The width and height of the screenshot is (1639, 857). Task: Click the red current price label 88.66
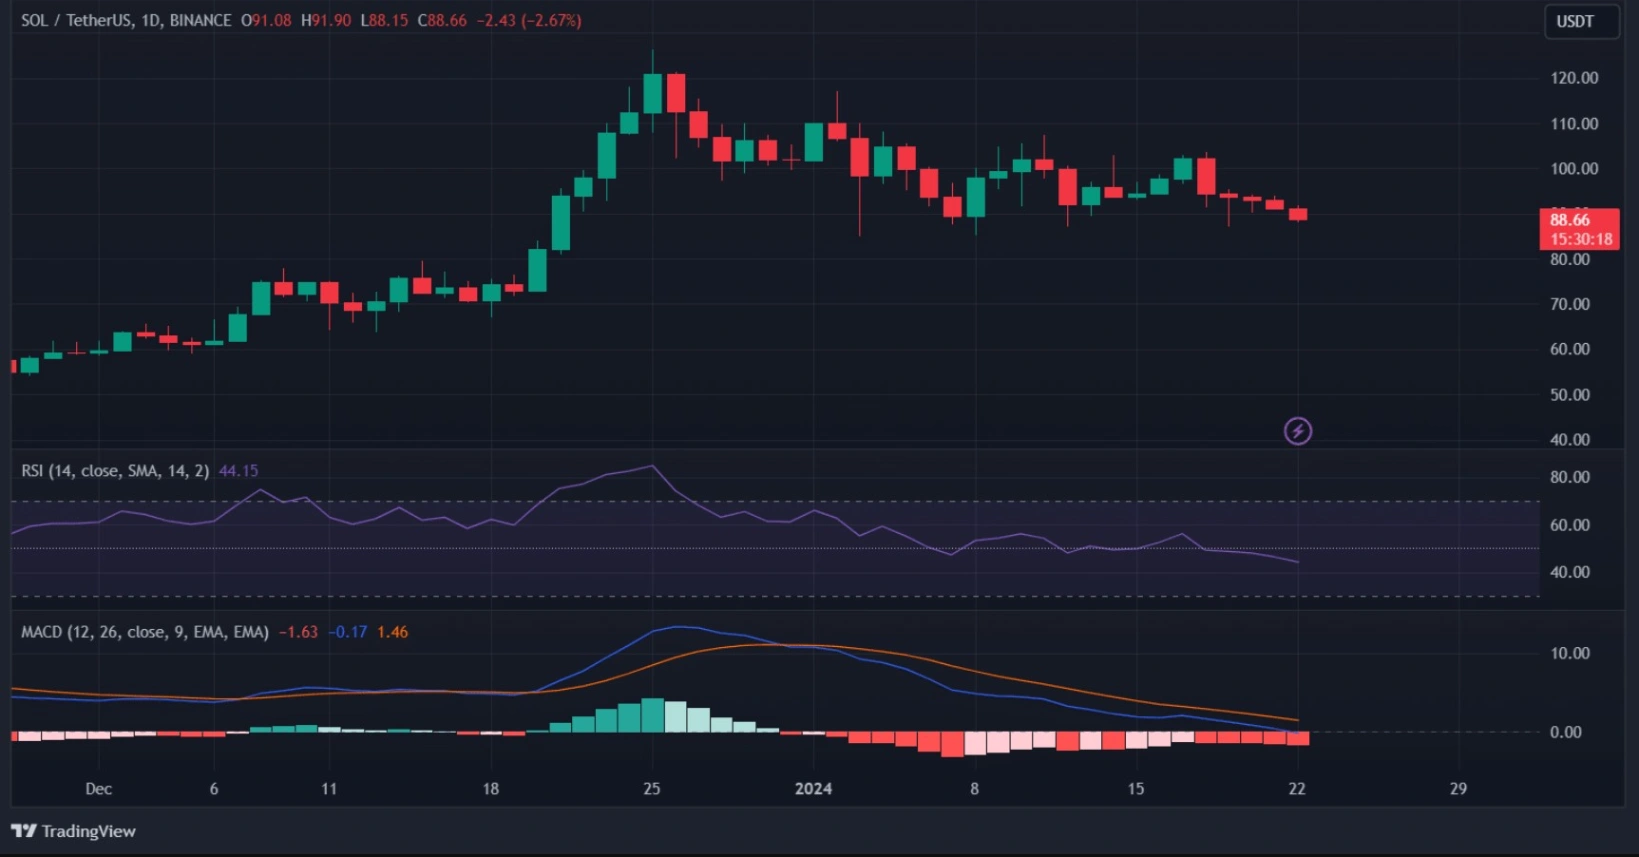1579,229
